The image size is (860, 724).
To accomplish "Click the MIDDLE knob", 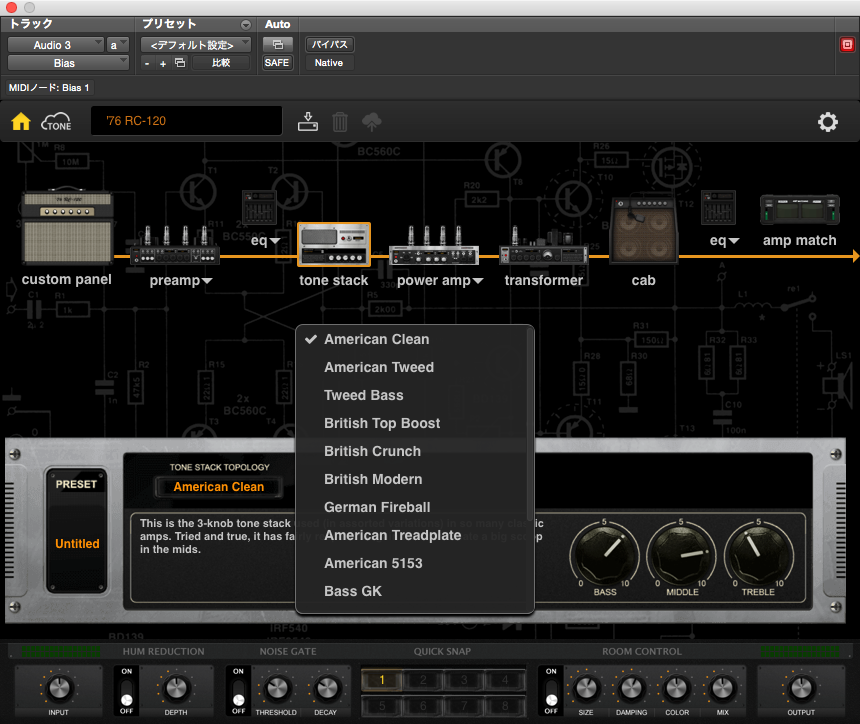I will [x=681, y=556].
